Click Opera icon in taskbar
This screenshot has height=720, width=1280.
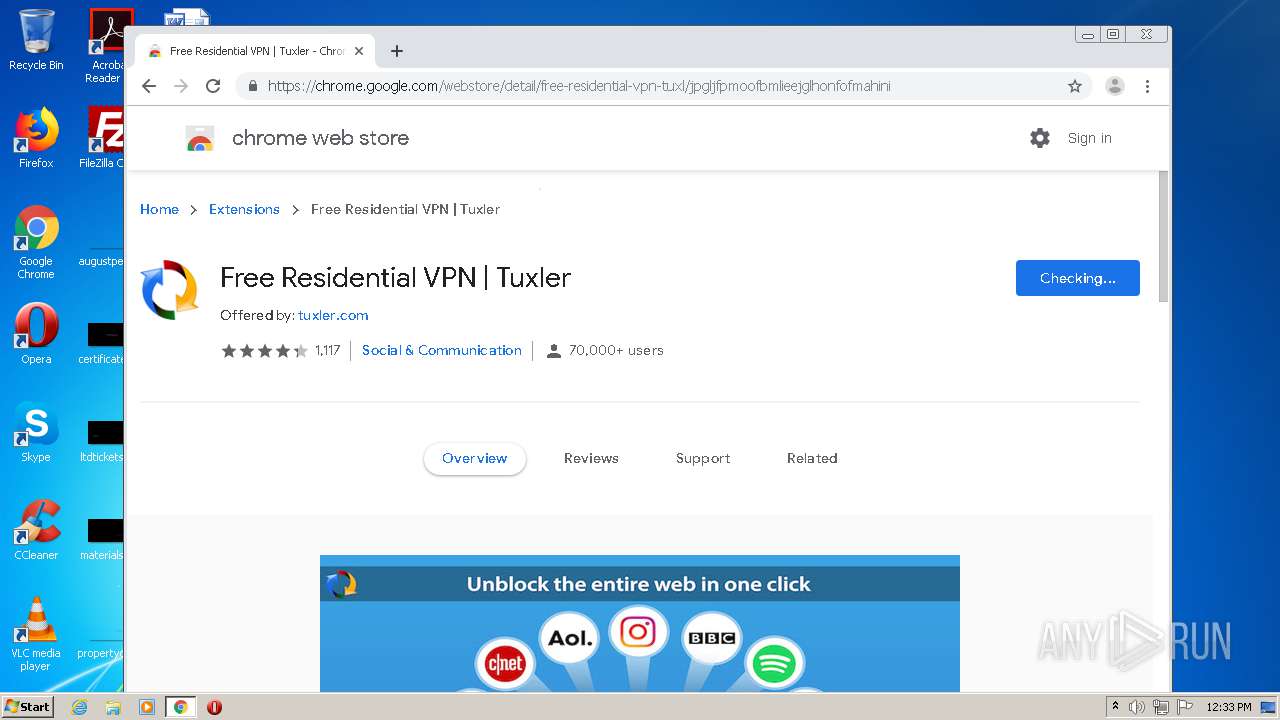214,707
